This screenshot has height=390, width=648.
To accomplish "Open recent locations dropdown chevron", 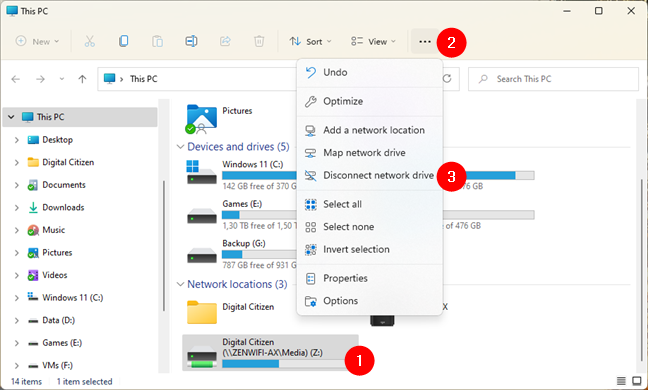I will tap(62, 79).
